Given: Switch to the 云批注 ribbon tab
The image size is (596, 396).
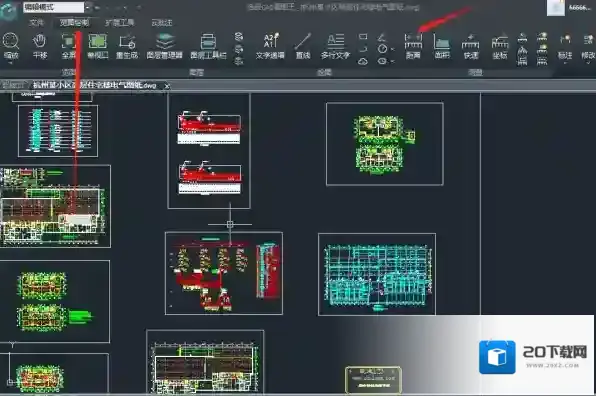Looking at the screenshot, I should tap(162, 23).
